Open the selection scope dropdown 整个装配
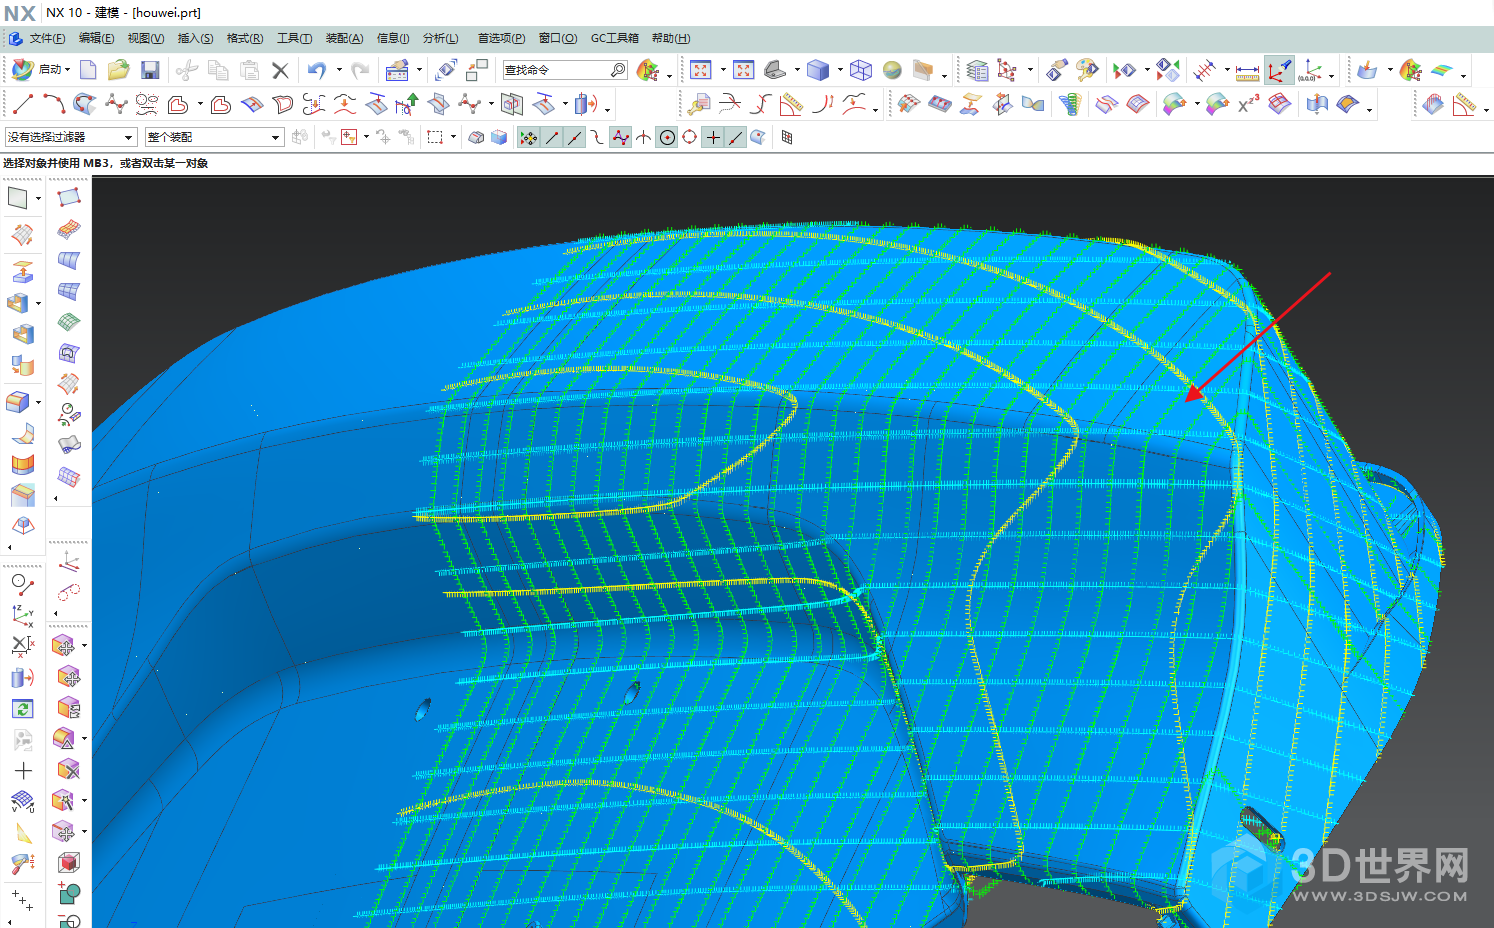Screen dimensions: 1494x928 coord(214,137)
